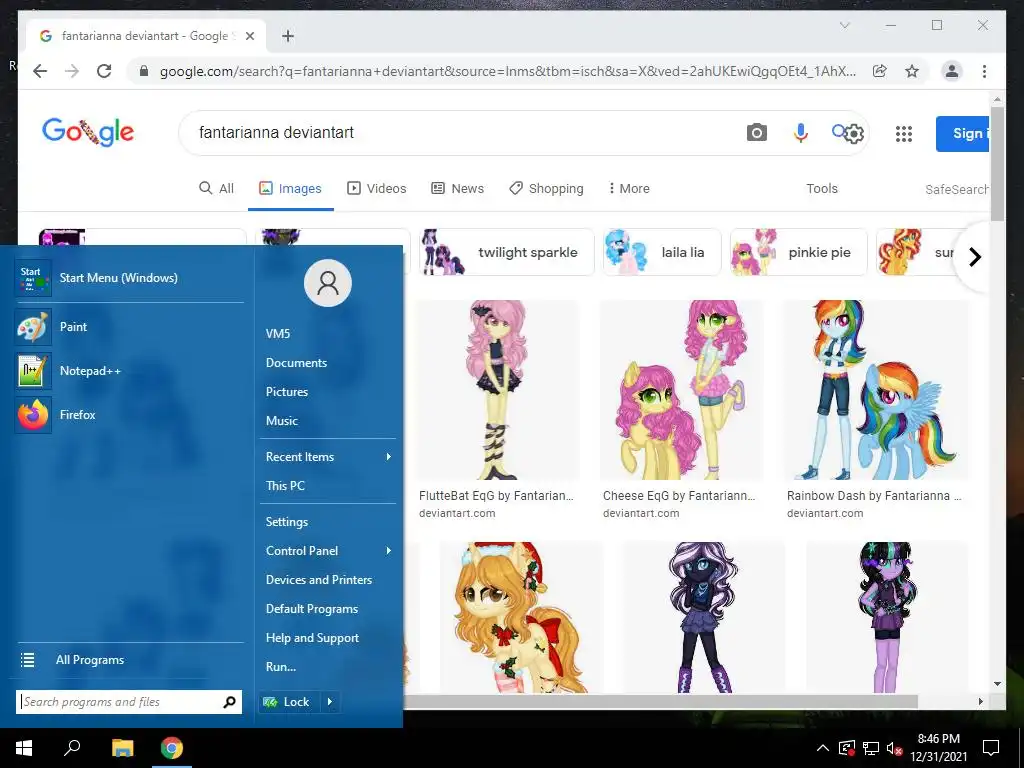Image resolution: width=1024 pixels, height=768 pixels.
Task: Click the padlock site info icon
Action: 144,71
